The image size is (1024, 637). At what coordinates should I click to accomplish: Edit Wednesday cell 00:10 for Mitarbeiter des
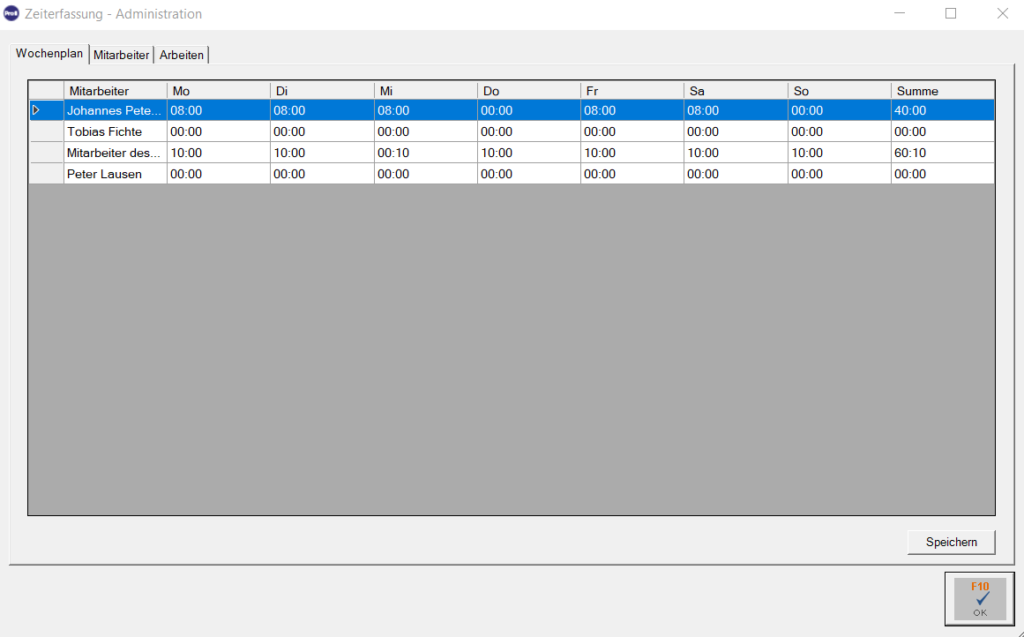tap(425, 153)
